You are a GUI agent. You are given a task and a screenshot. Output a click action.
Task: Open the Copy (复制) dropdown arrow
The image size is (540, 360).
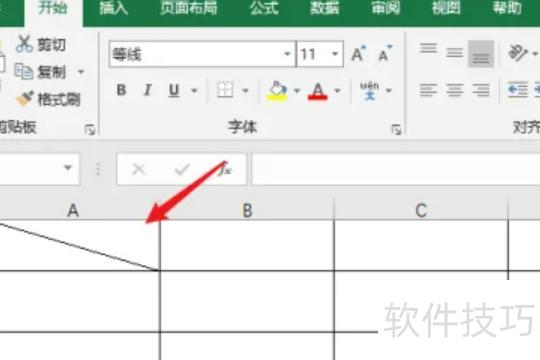[x=81, y=72]
